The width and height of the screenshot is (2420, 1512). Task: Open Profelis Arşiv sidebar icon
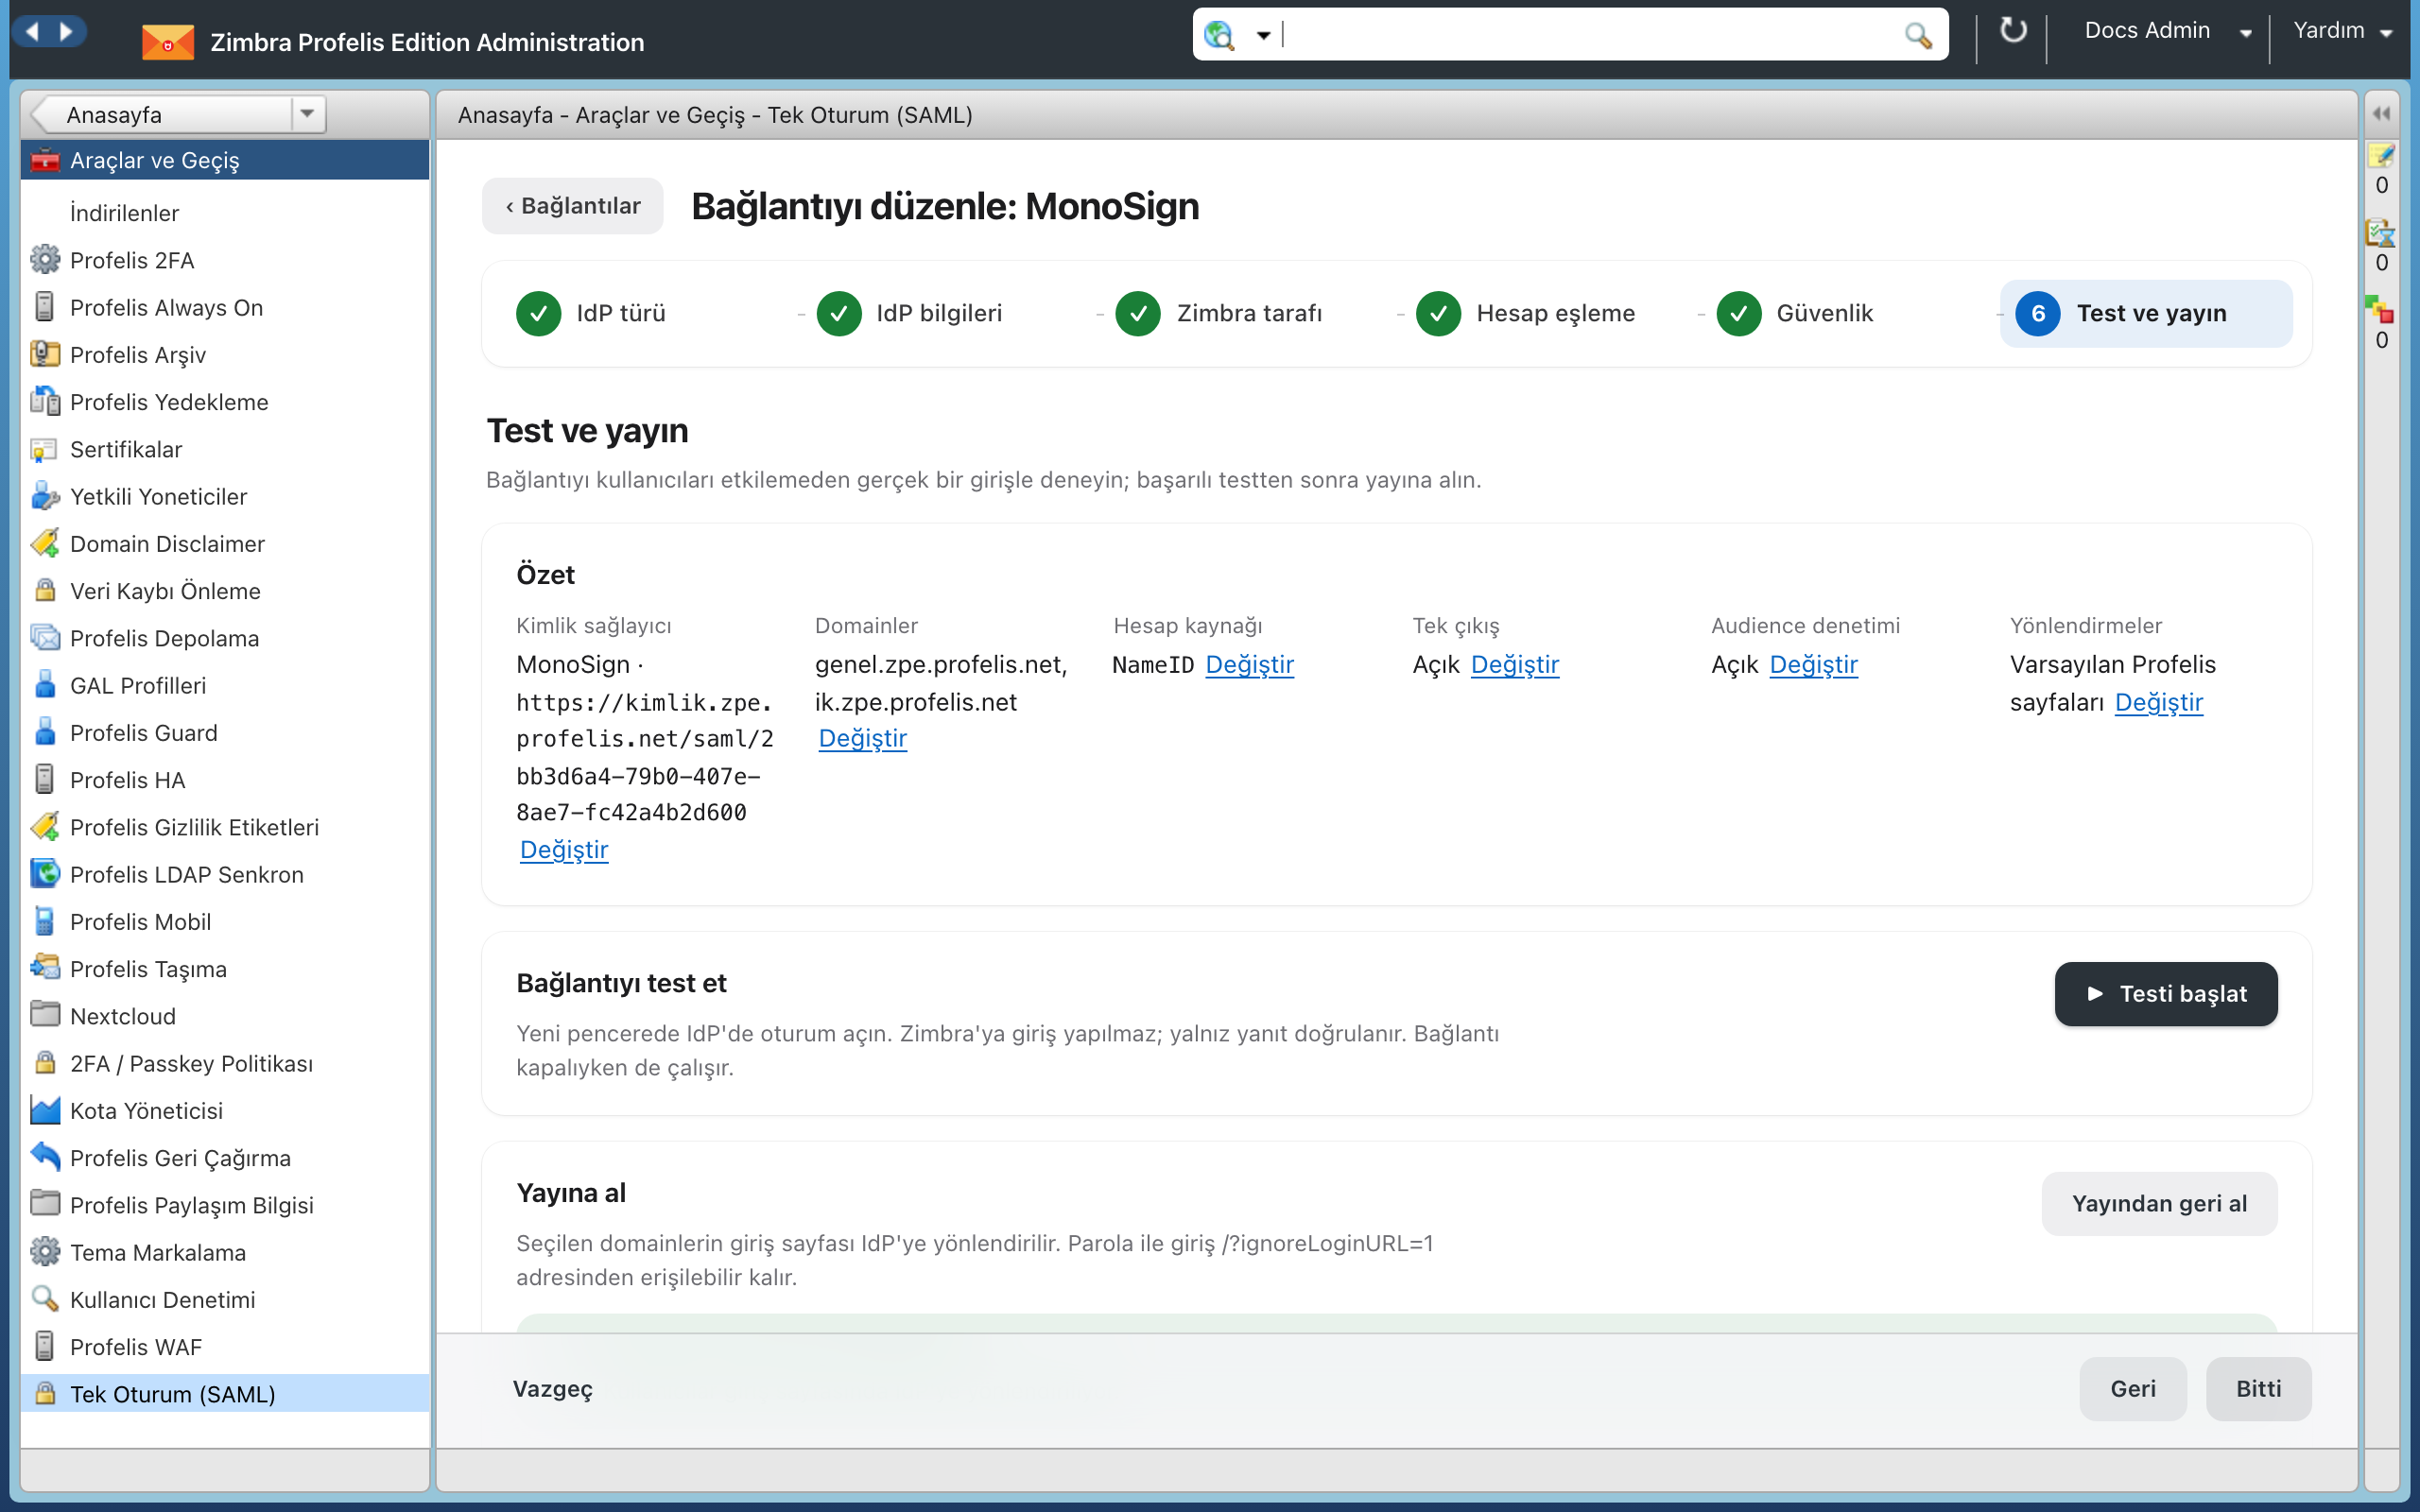pos(44,354)
